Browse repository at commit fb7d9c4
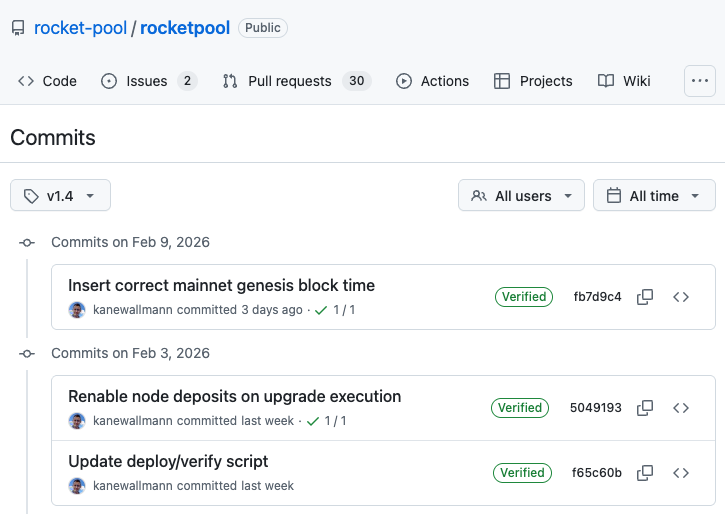This screenshot has width=725, height=519. pos(681,297)
